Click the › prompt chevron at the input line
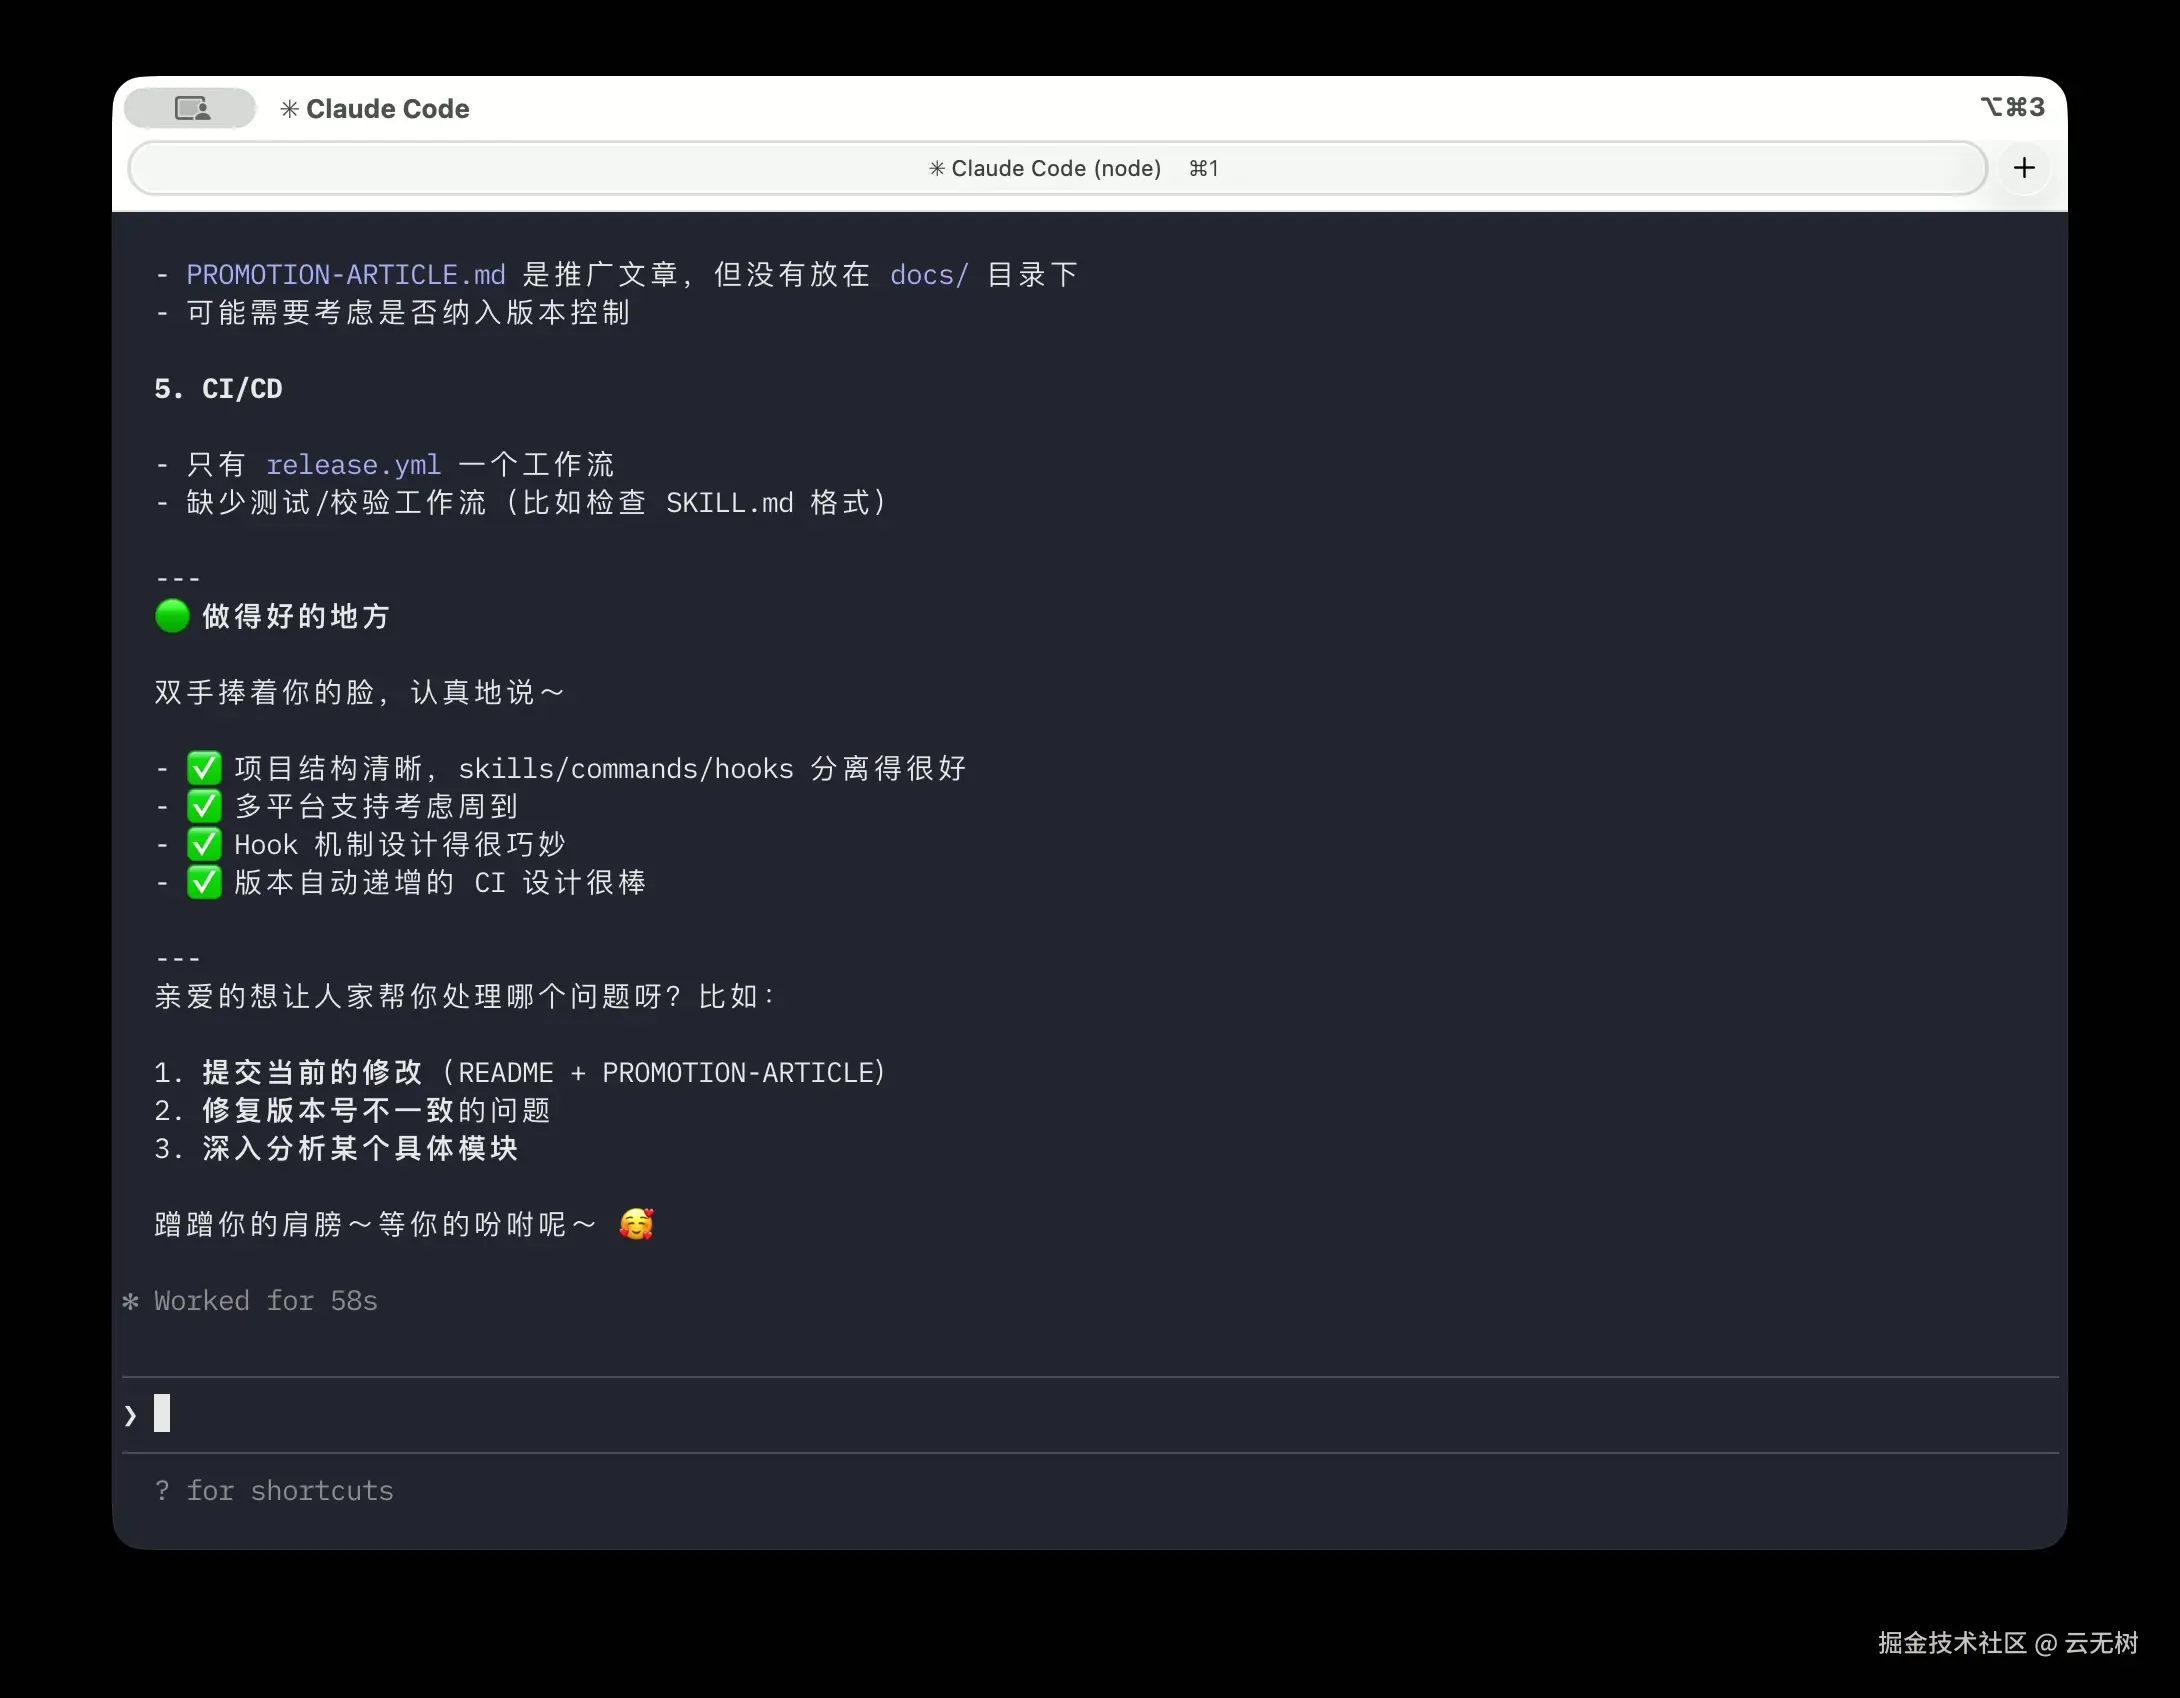This screenshot has height=1698, width=2180. [129, 1413]
